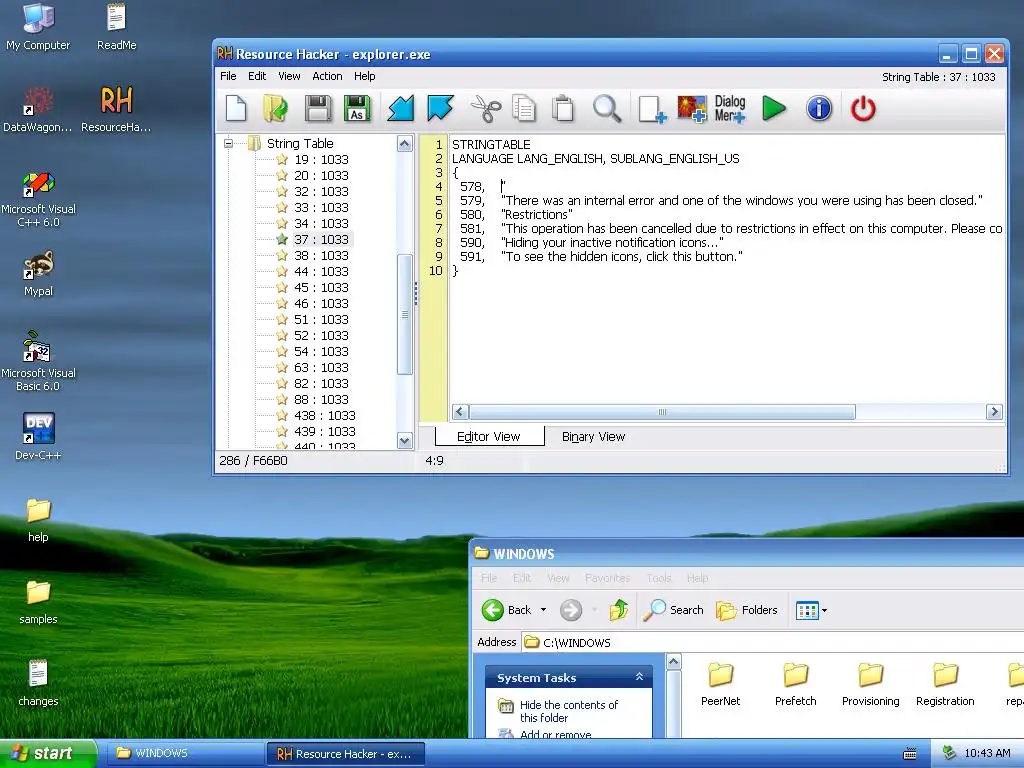Select tree item 19 : 1033
1024x768 pixels.
click(x=321, y=159)
